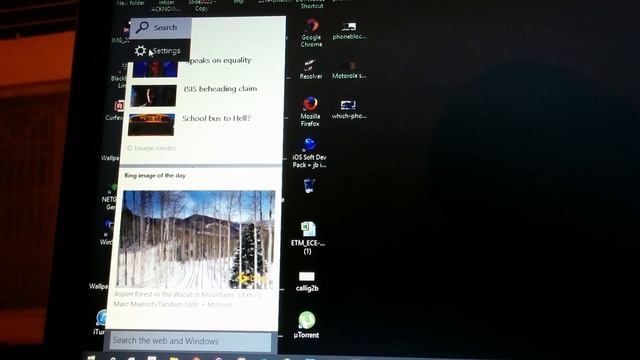
Task: Click the Search magnifier menu item
Action: pos(160,28)
